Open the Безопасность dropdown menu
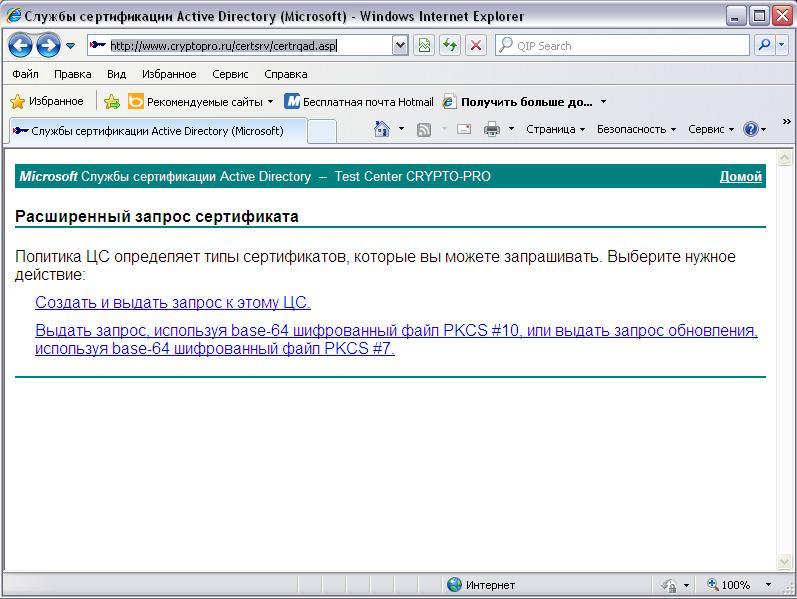 point(636,129)
